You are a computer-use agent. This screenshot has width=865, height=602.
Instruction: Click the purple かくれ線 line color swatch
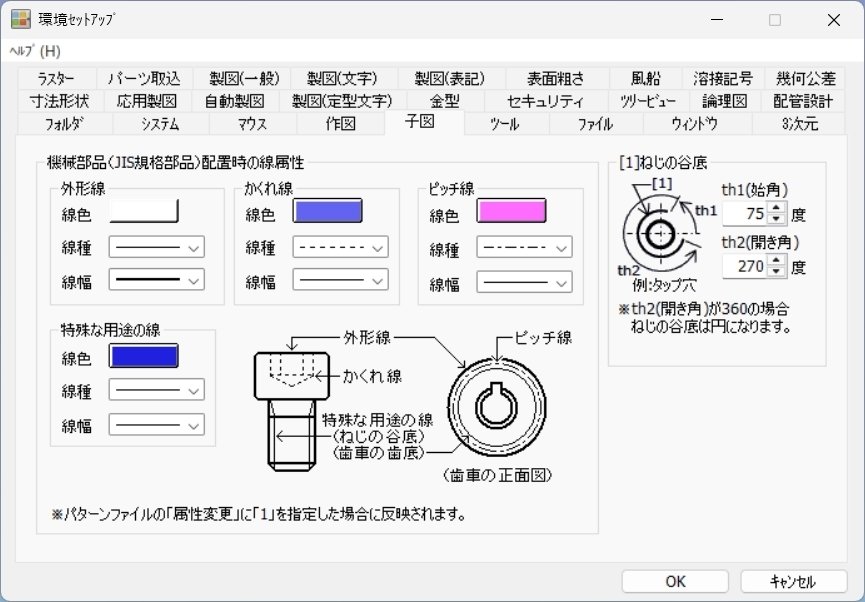328,211
